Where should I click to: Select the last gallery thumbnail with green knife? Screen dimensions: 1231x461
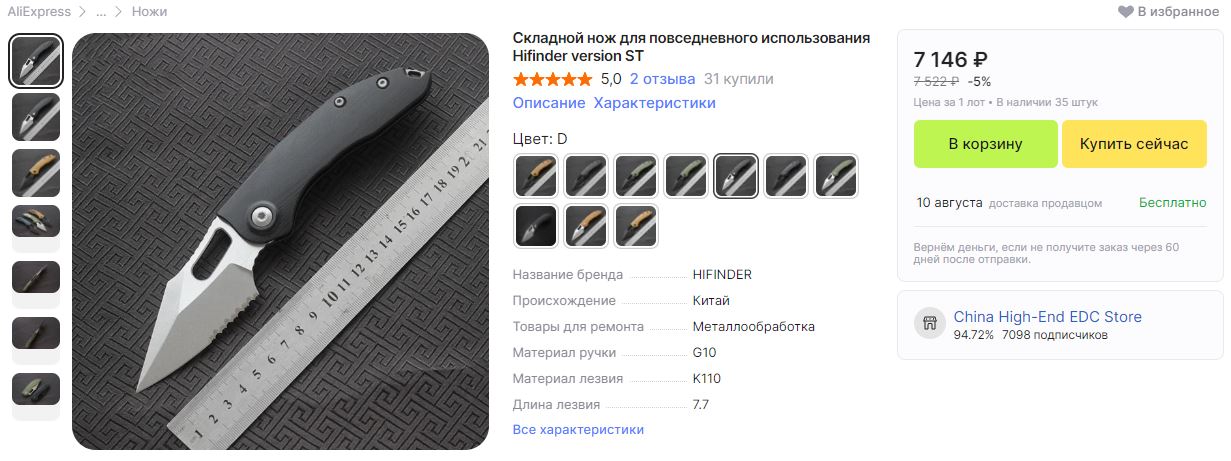click(x=36, y=396)
